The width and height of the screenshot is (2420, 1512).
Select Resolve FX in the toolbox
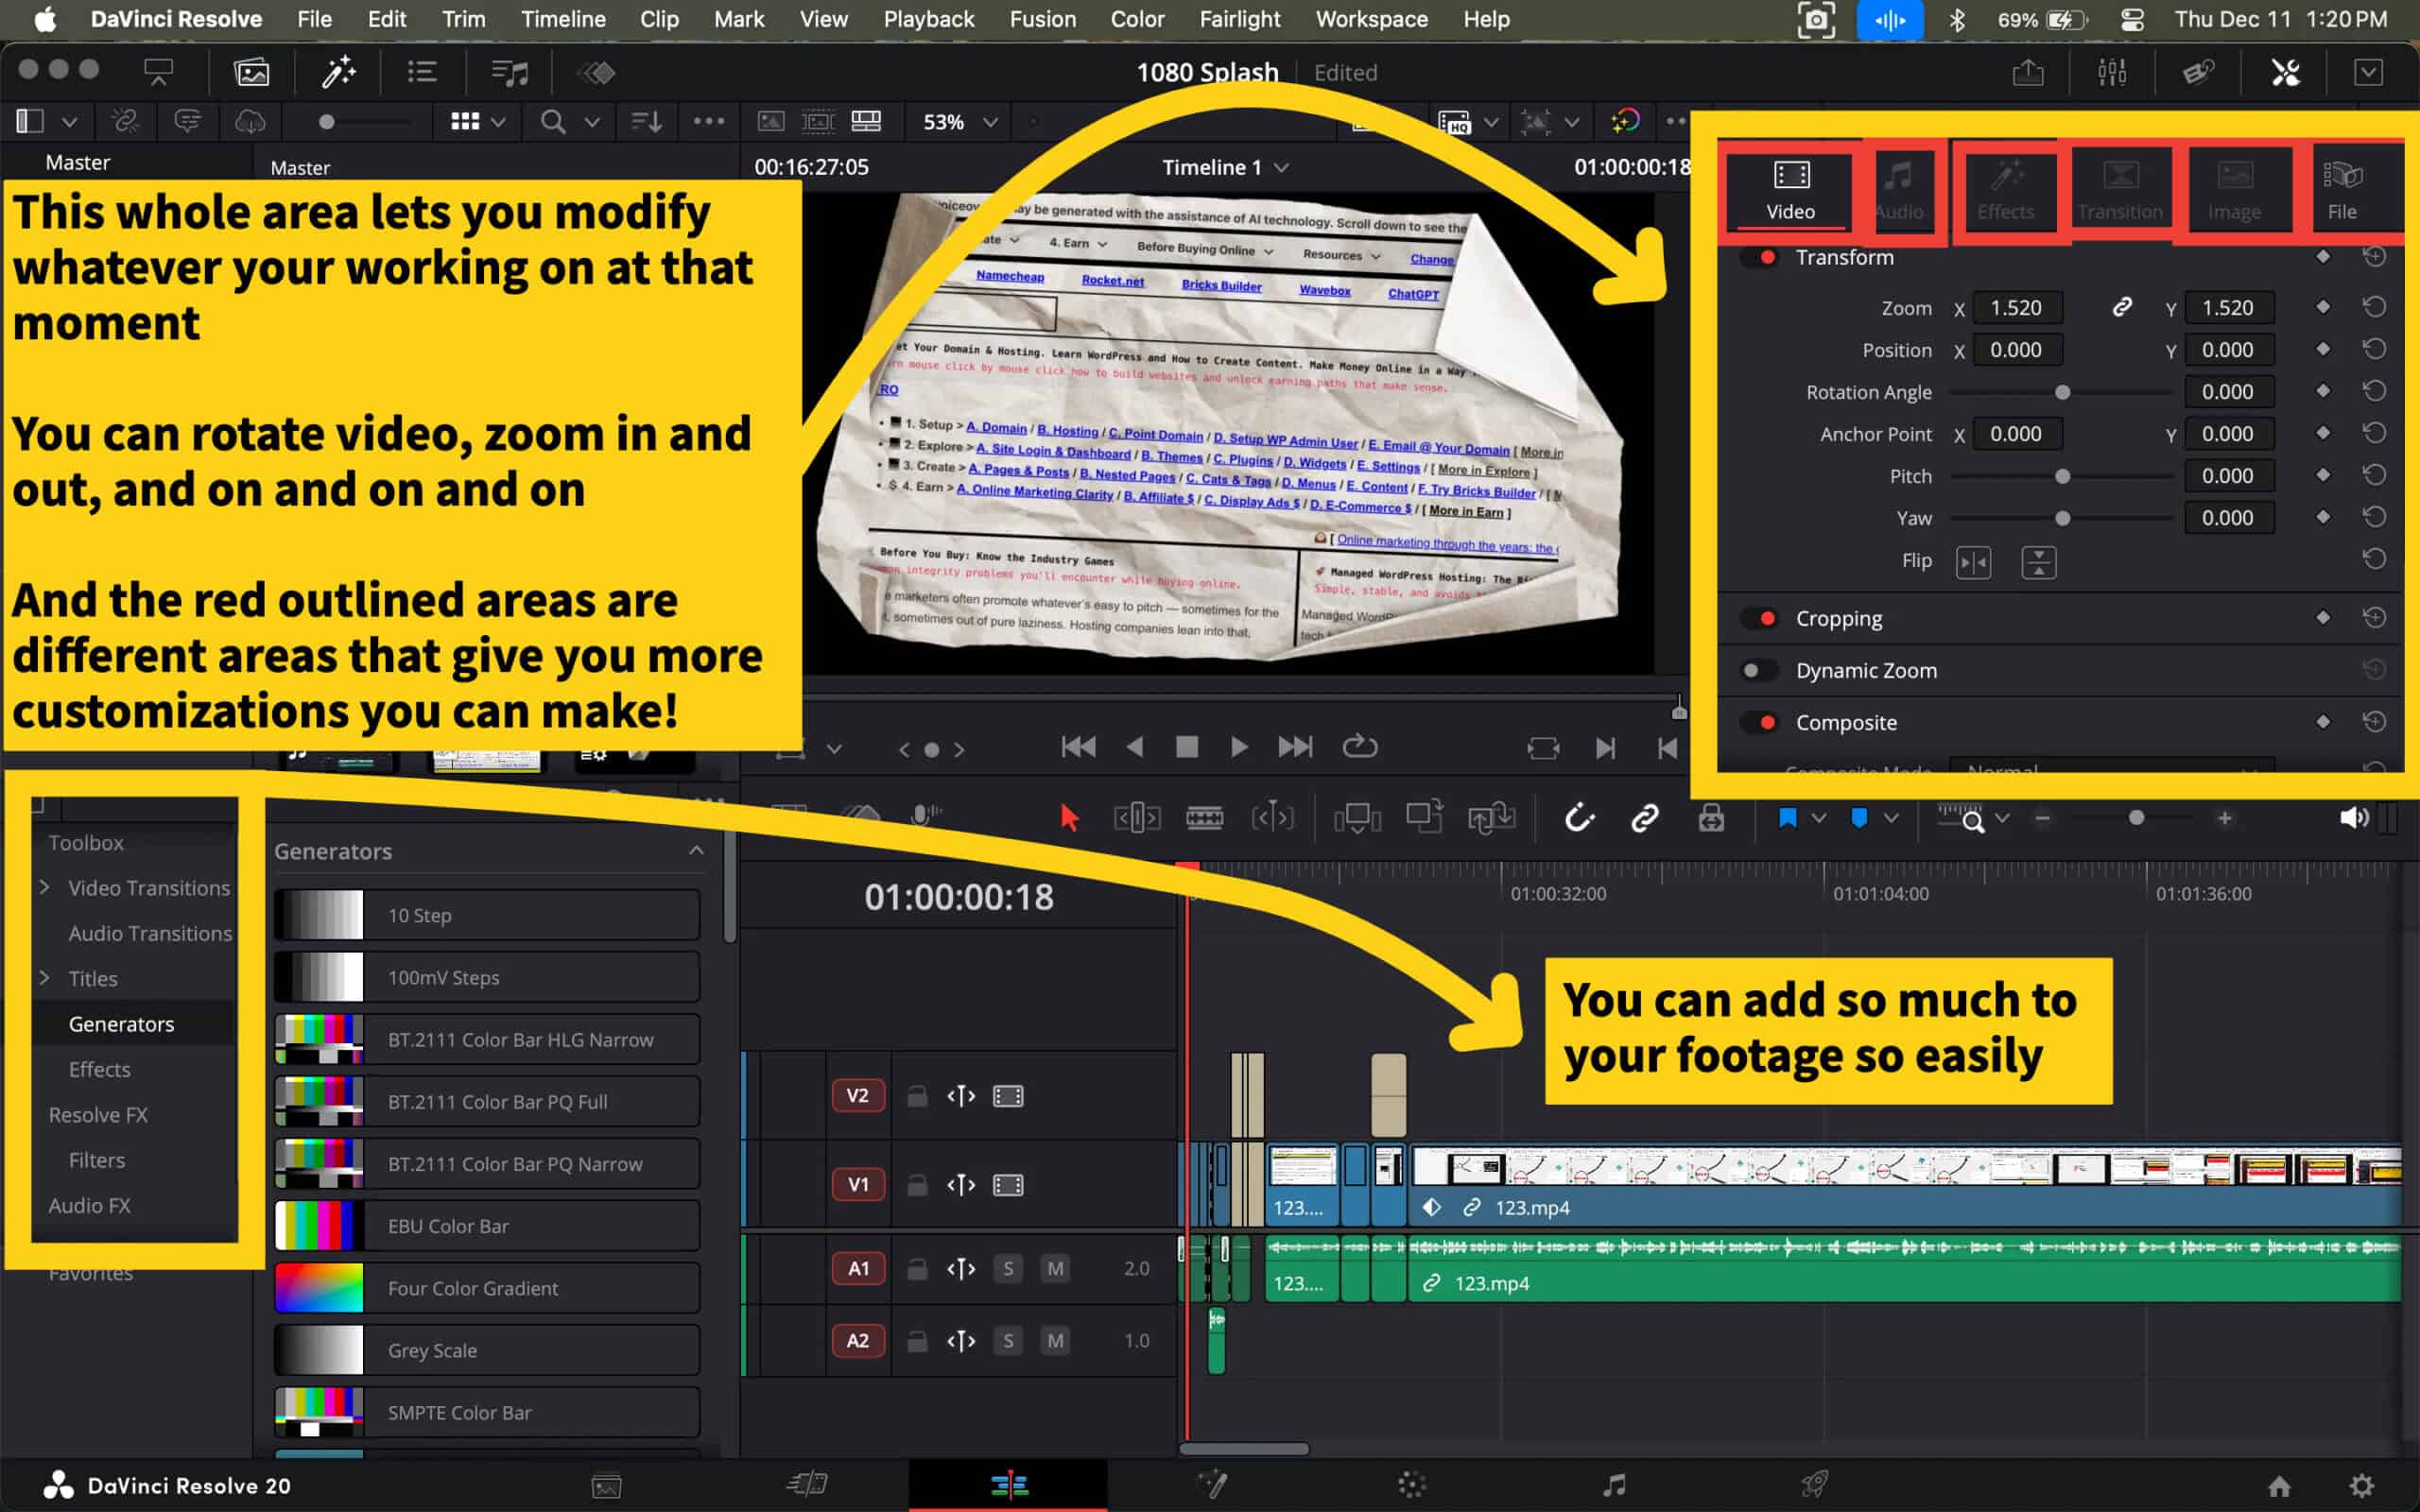point(98,1115)
